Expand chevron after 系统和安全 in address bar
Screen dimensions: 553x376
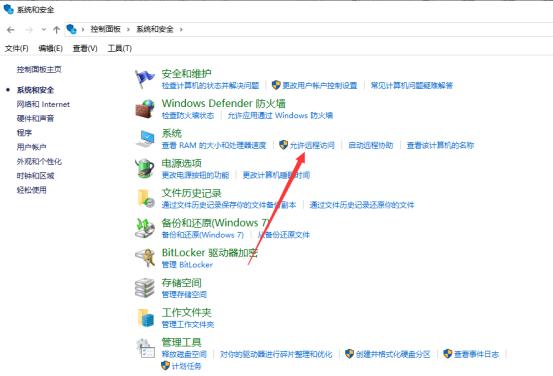(181, 30)
